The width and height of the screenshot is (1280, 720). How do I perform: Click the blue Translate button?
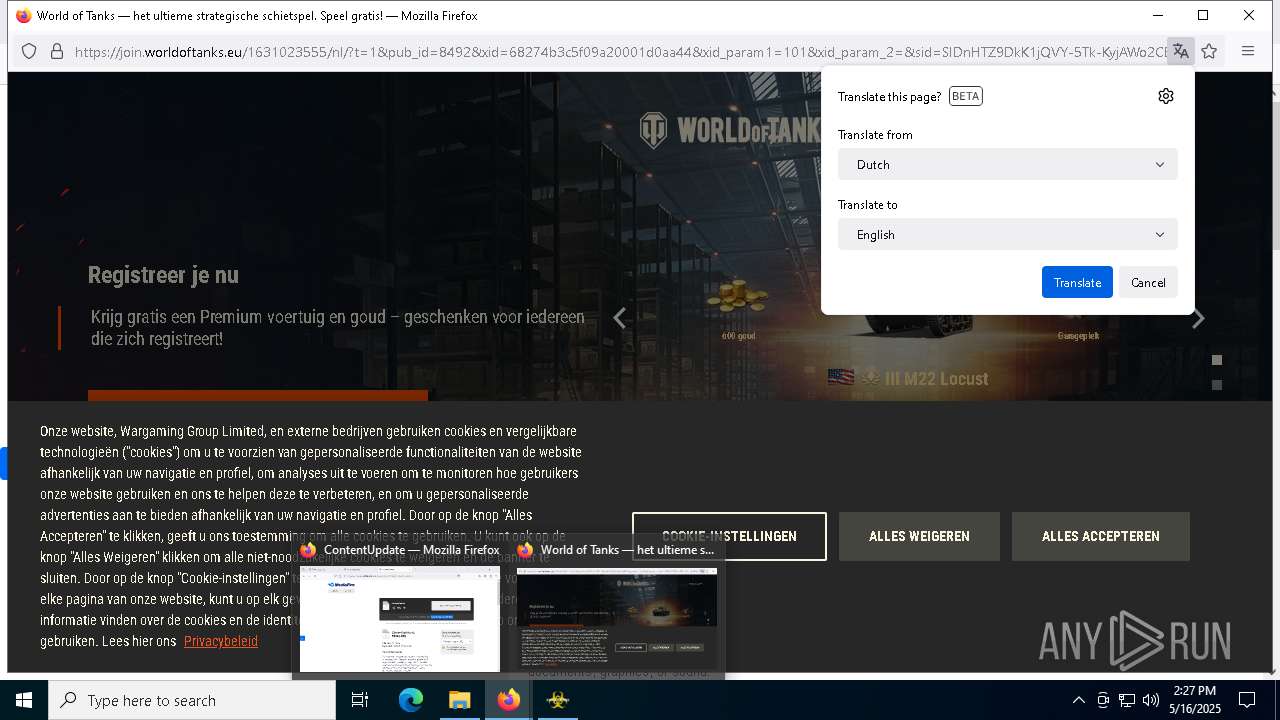point(1077,282)
